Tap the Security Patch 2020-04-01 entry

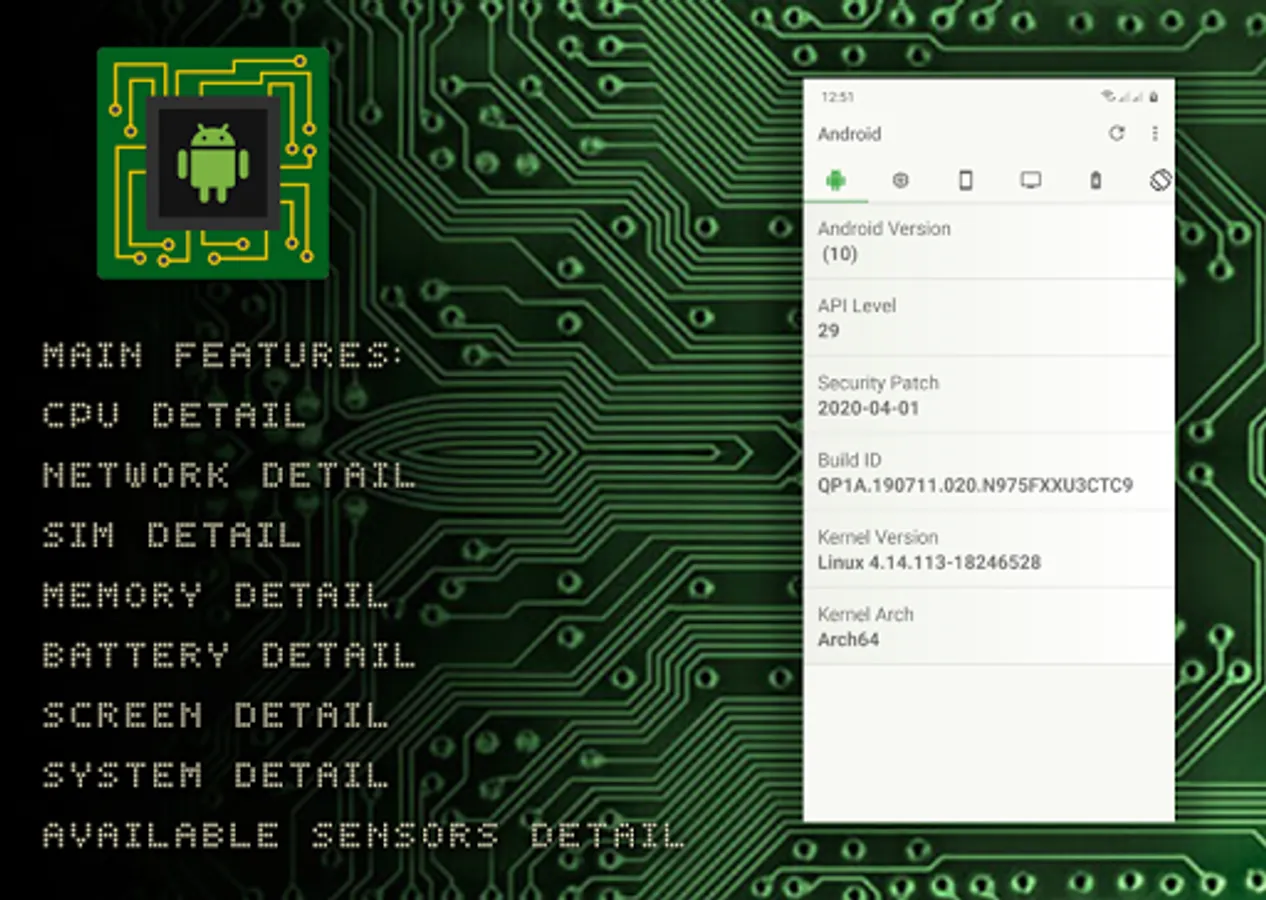point(989,395)
